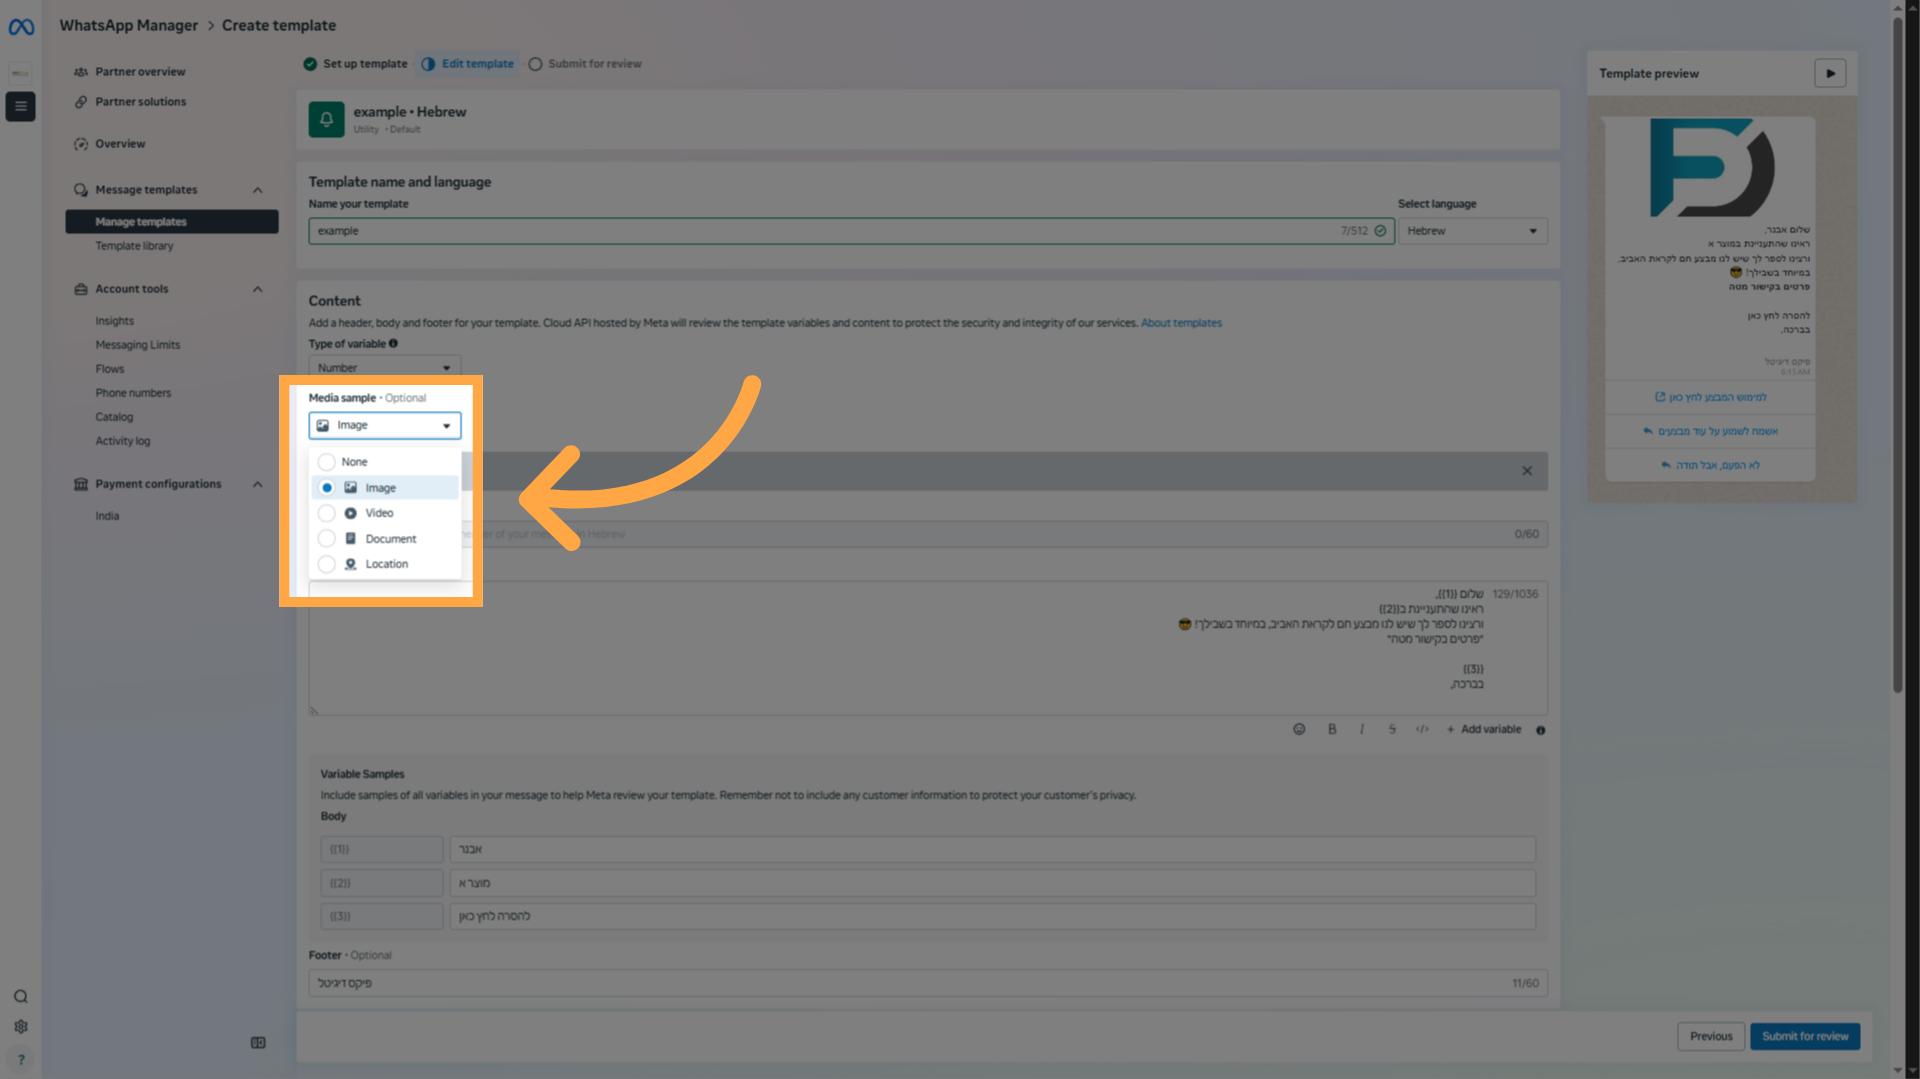Select the None media sample option
The width and height of the screenshot is (1920, 1079).
click(384, 462)
